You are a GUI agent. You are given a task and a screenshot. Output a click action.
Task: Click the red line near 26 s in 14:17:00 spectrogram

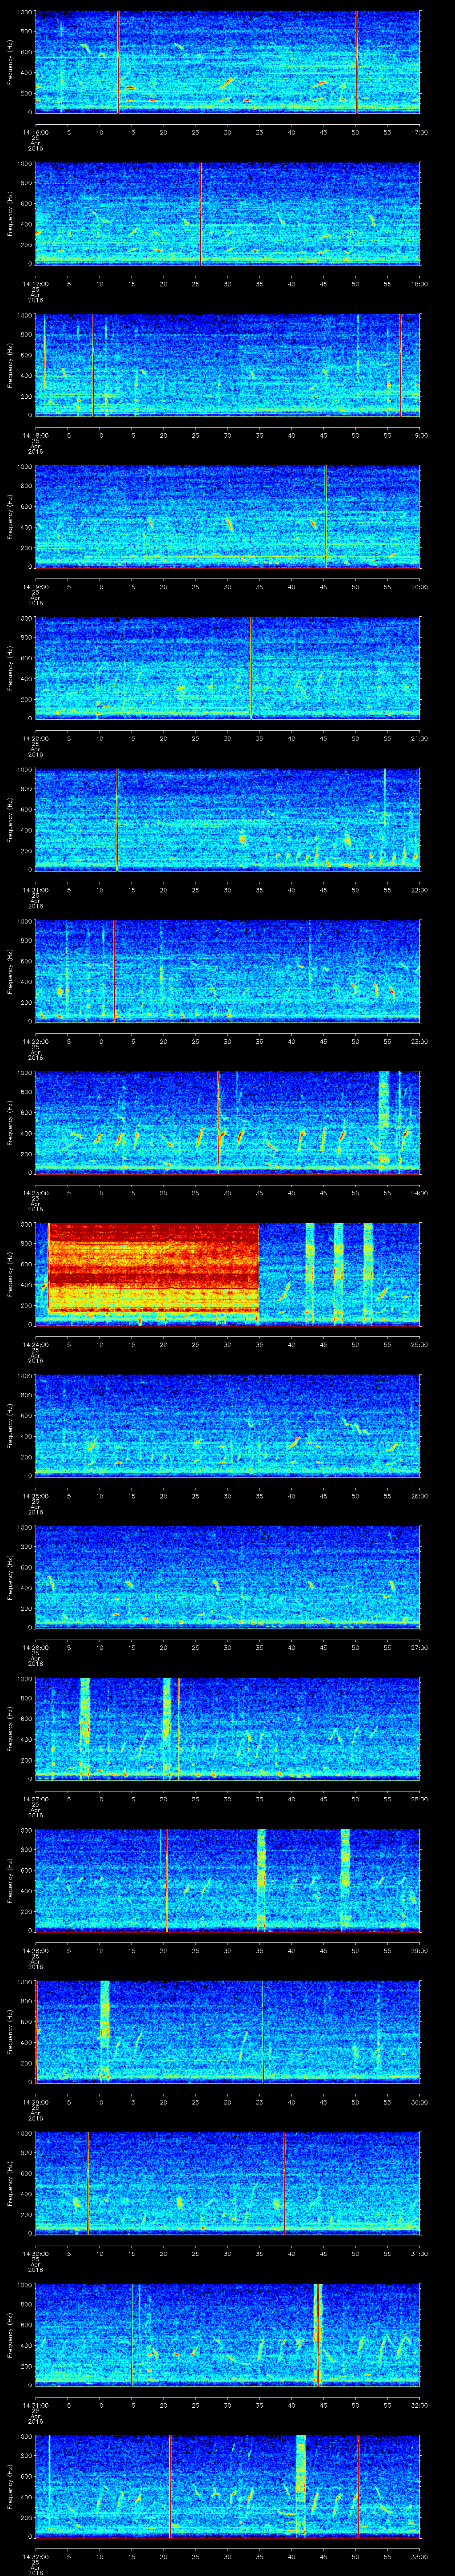[x=200, y=214]
